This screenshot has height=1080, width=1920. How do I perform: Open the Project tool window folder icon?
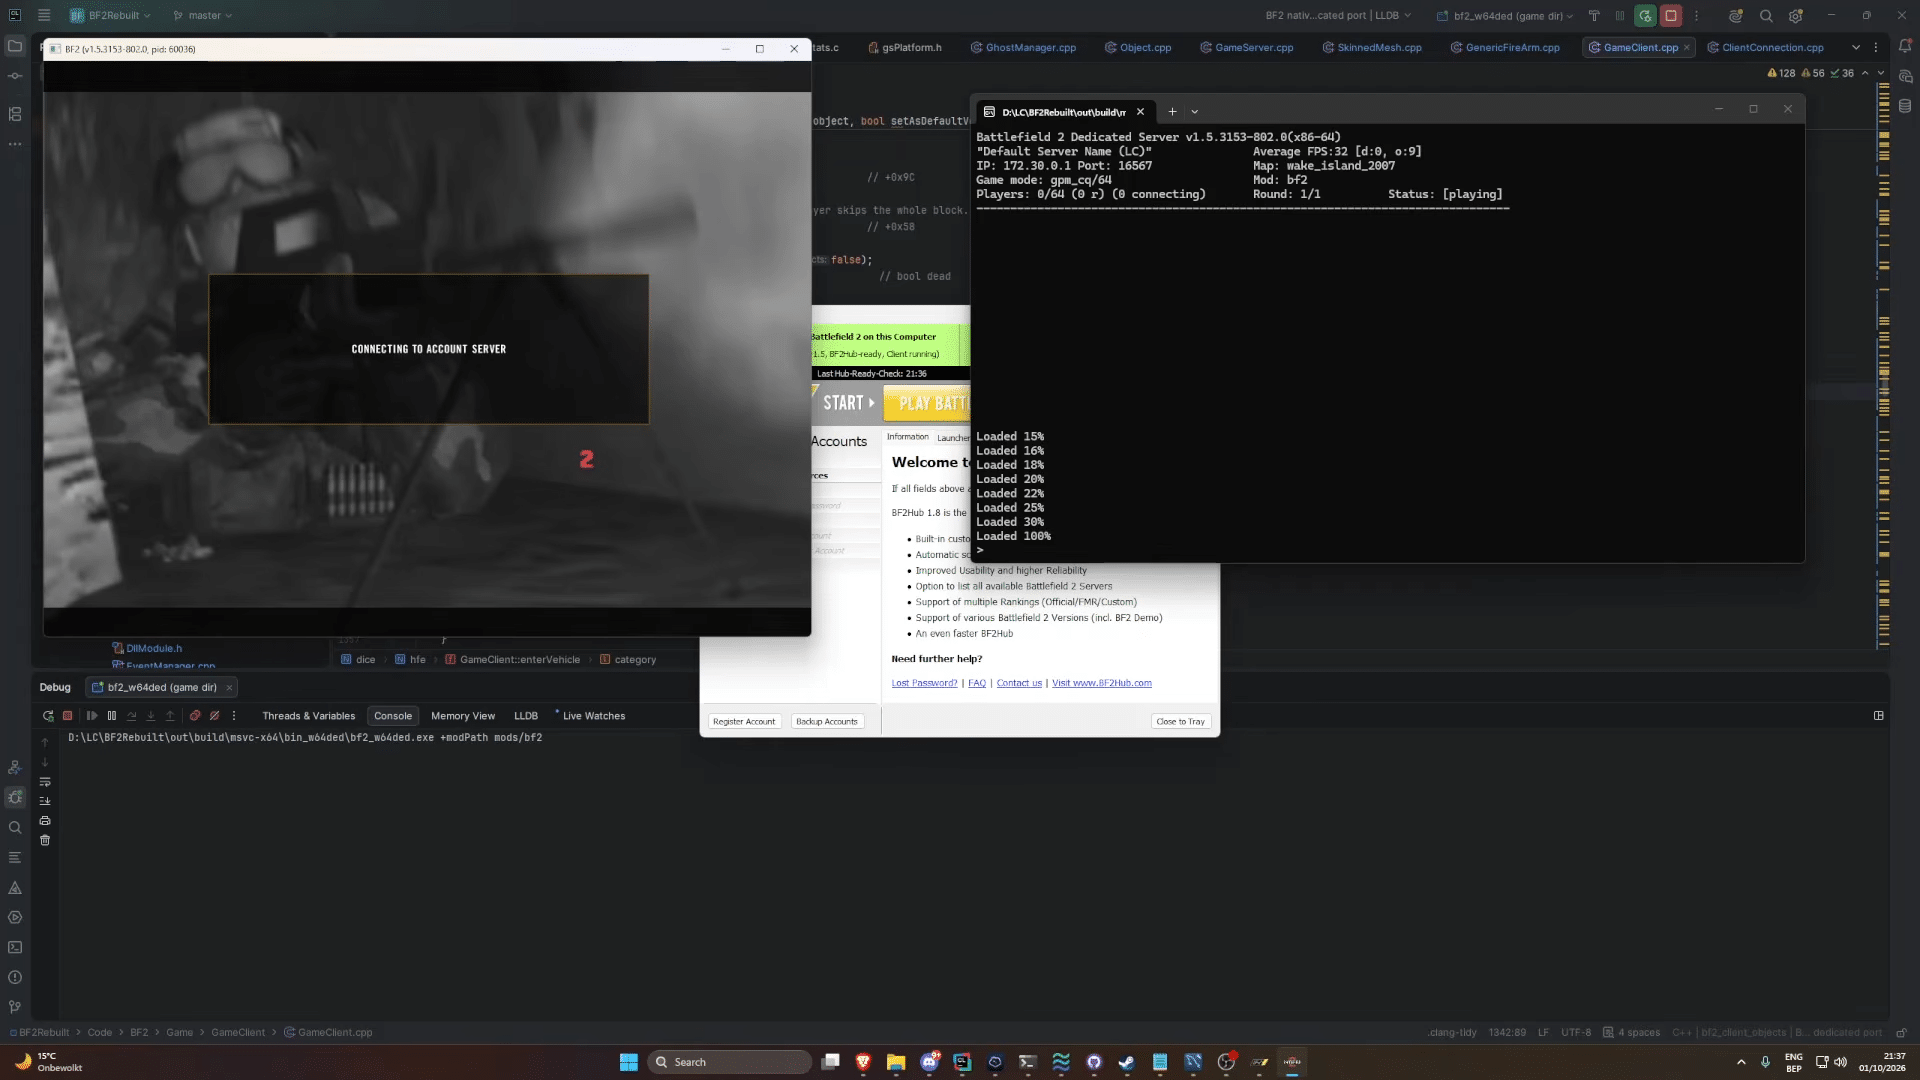pyautogui.click(x=15, y=46)
